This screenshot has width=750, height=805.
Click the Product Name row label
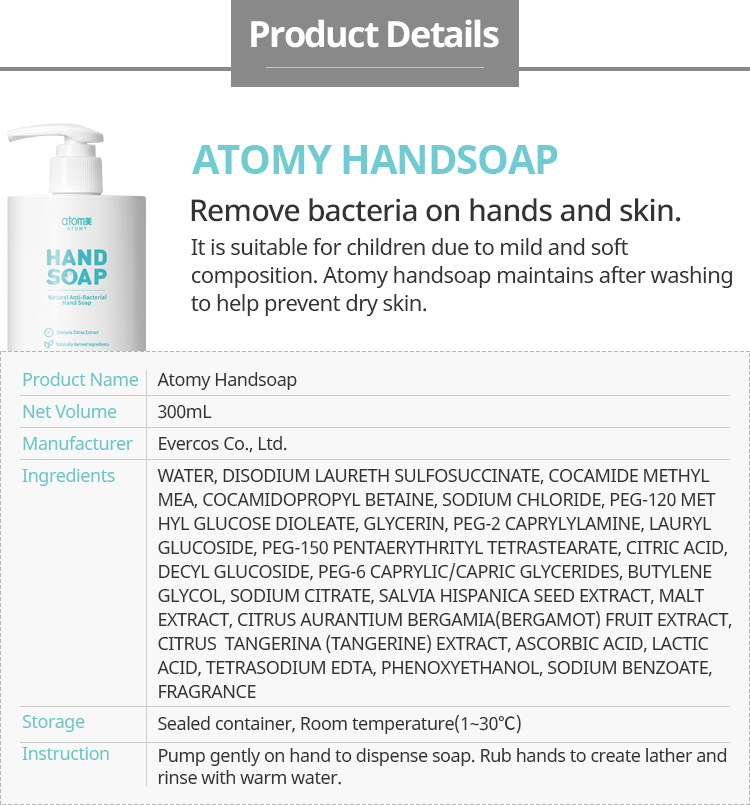point(80,380)
